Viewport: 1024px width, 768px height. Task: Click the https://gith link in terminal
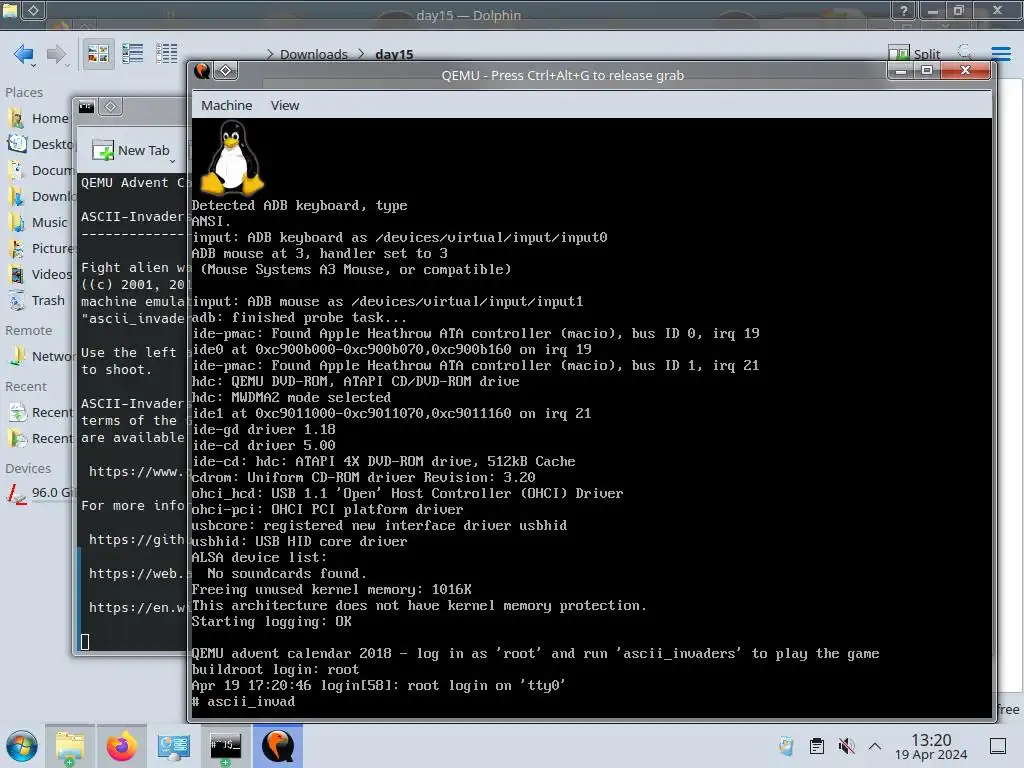coord(136,539)
